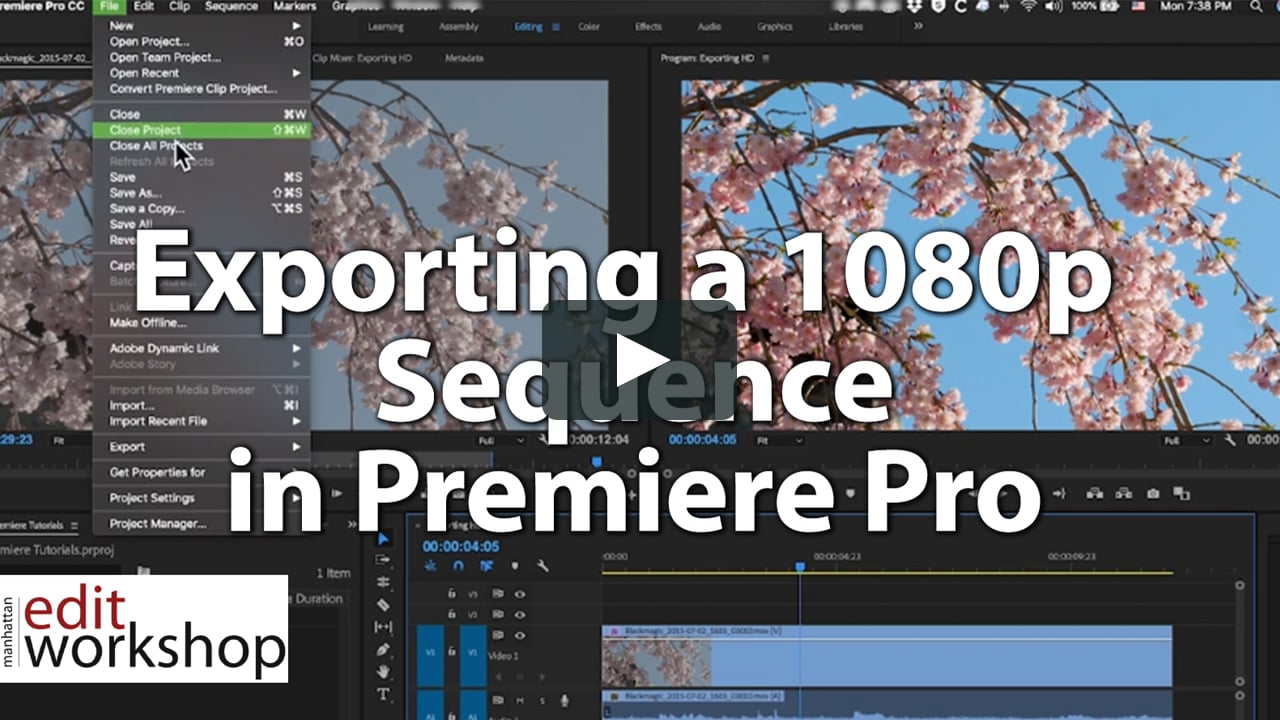Open timeline display settings wrench
Image resolution: width=1280 pixels, height=720 pixels.
coord(542,566)
